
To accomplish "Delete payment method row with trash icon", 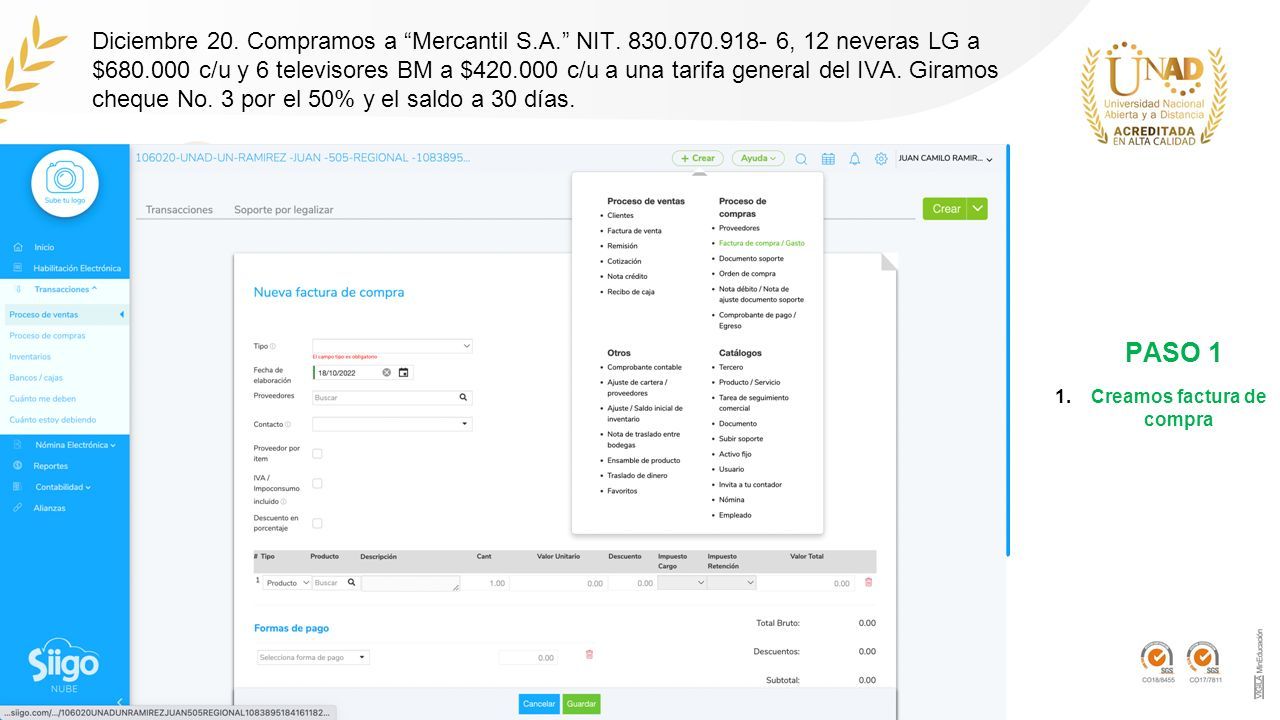I will (589, 654).
